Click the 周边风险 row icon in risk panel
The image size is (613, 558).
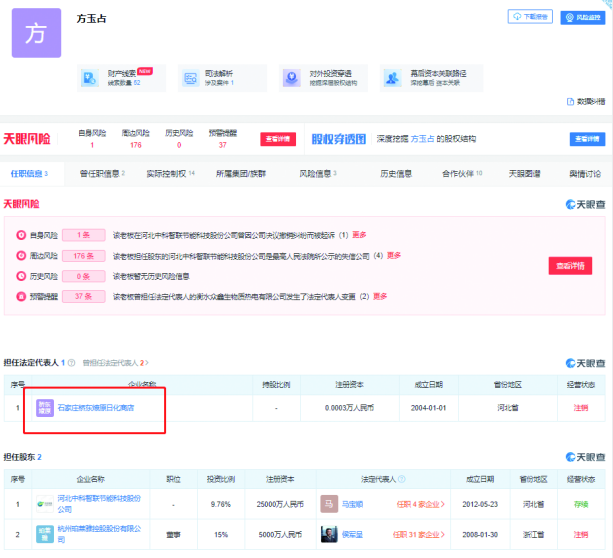[21, 256]
